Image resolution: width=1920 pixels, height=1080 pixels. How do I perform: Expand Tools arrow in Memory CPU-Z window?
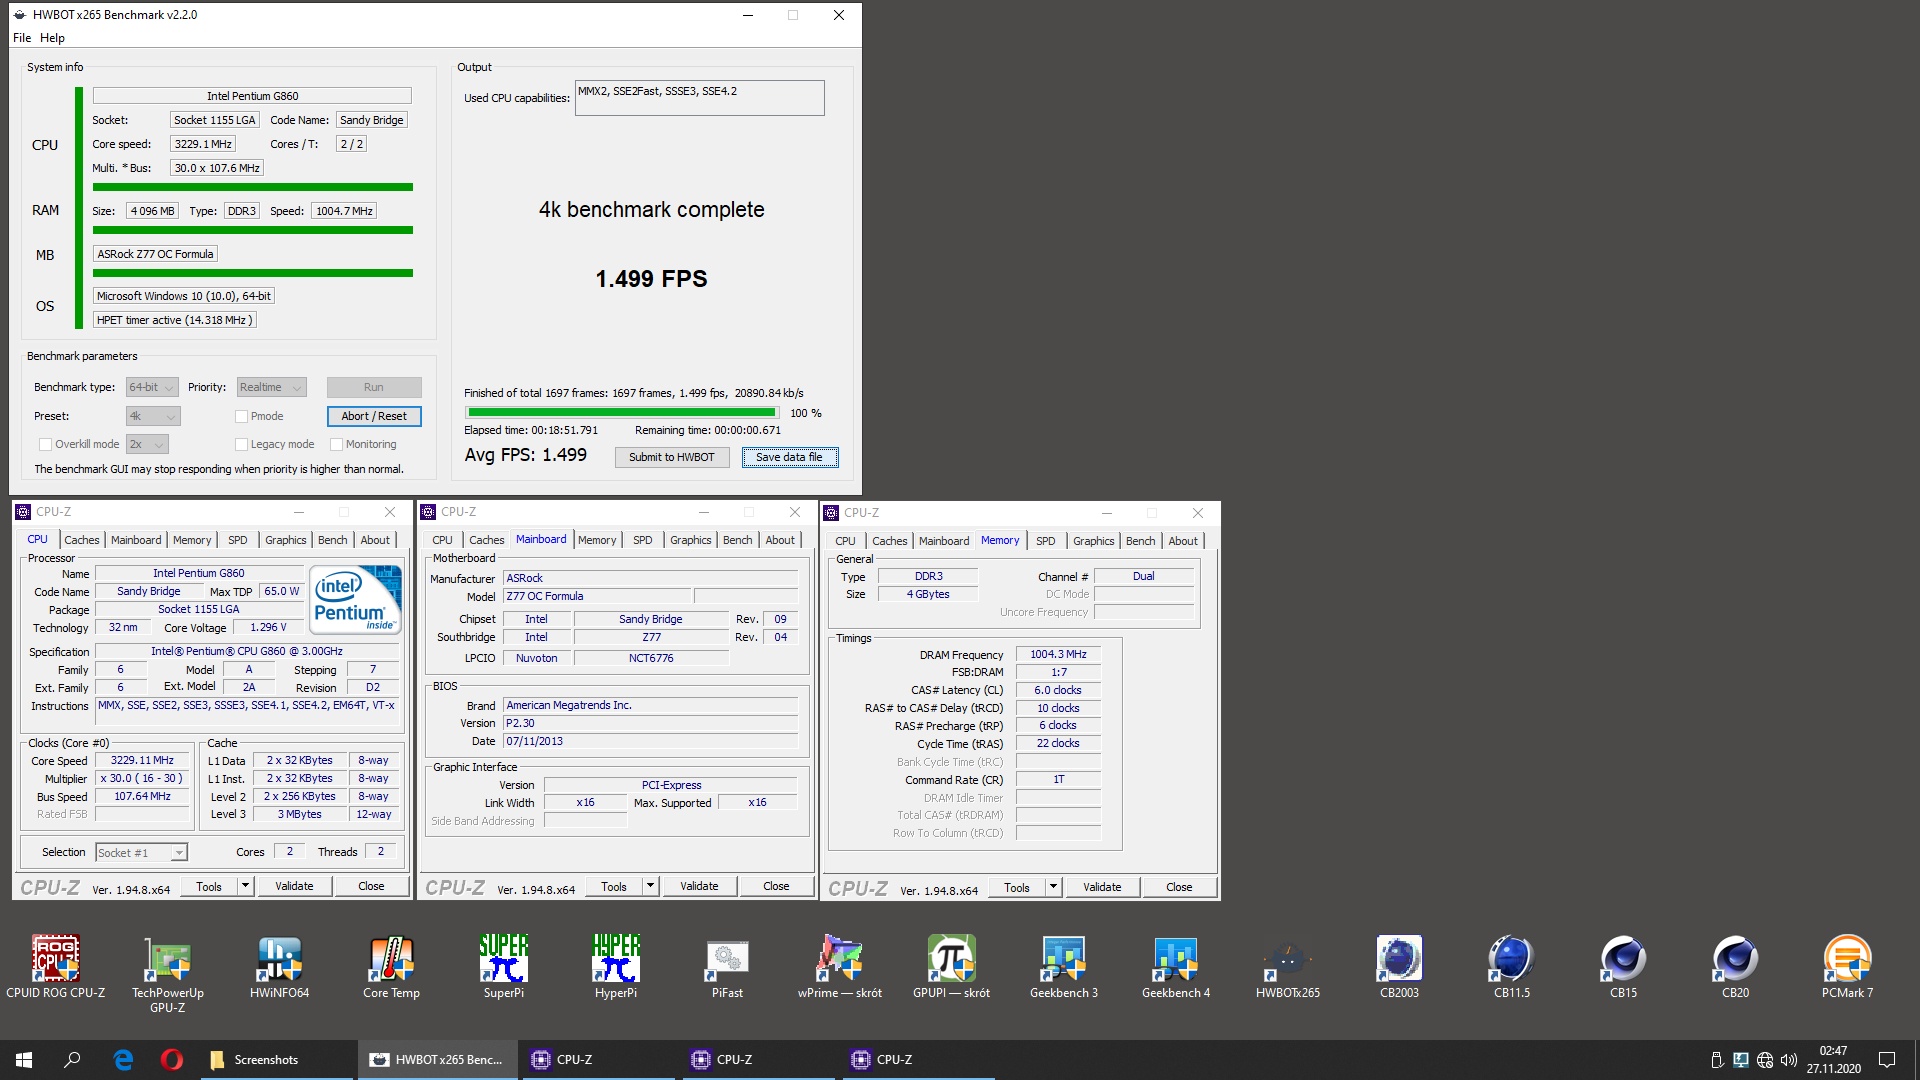(x=1053, y=887)
